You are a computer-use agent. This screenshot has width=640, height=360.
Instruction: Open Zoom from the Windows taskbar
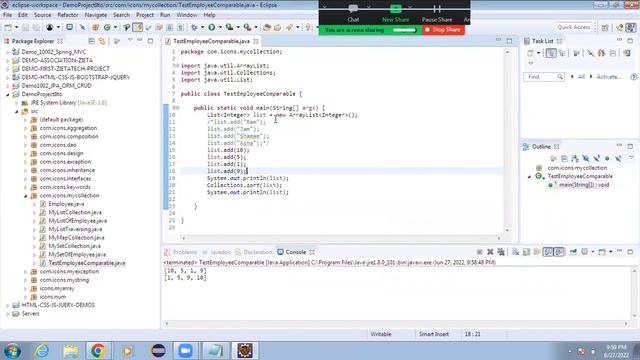pos(185,351)
